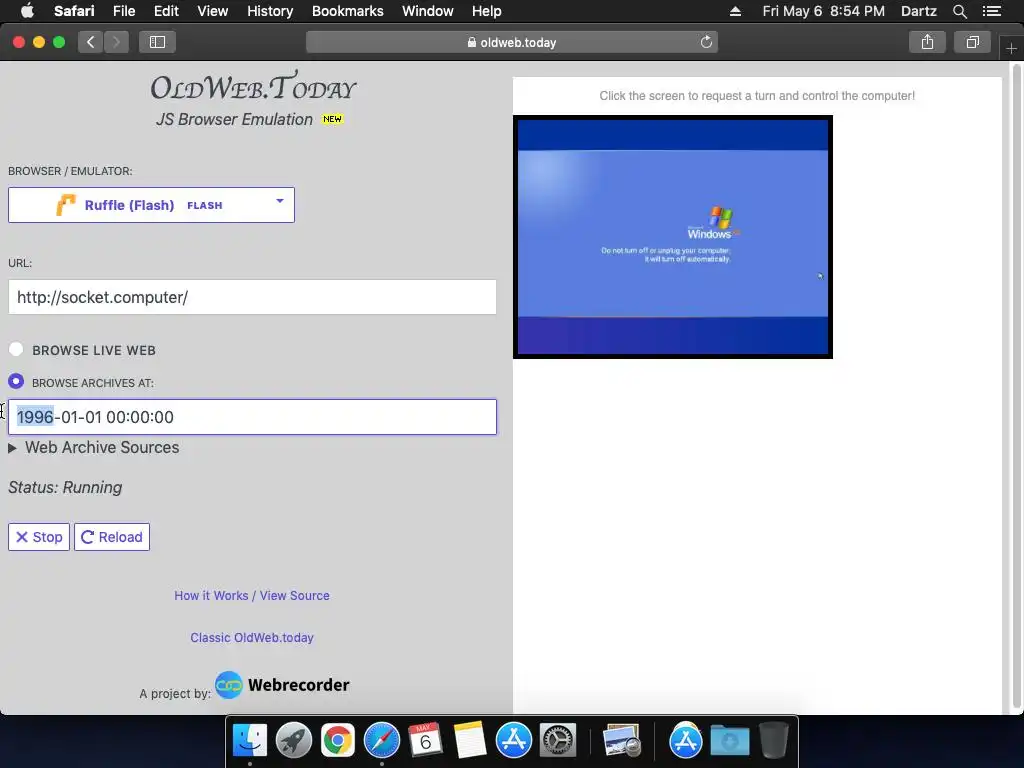Expand Web Archive Sources disclosure triangle
Viewport: 1024px width, 768px height.
tap(12, 448)
